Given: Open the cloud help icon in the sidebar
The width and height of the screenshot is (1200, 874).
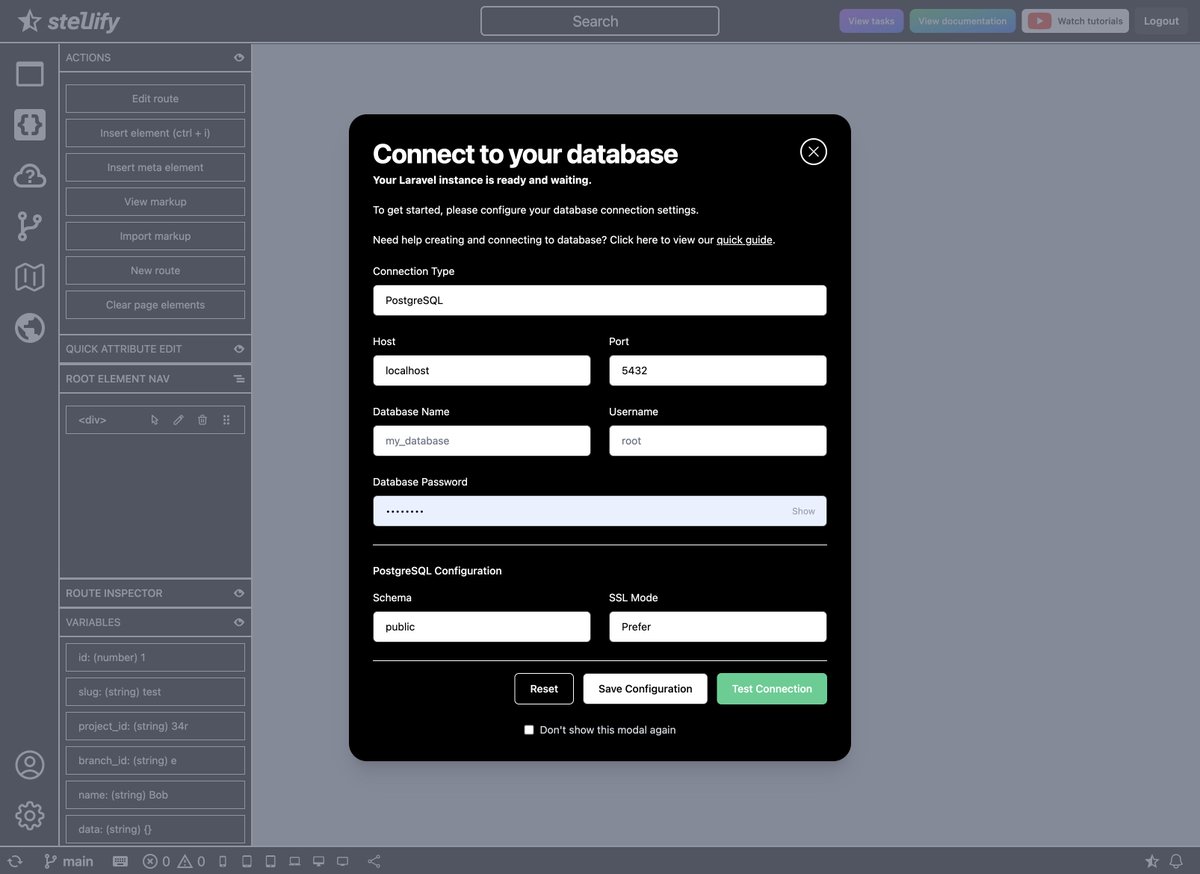Looking at the screenshot, I should point(29,175).
